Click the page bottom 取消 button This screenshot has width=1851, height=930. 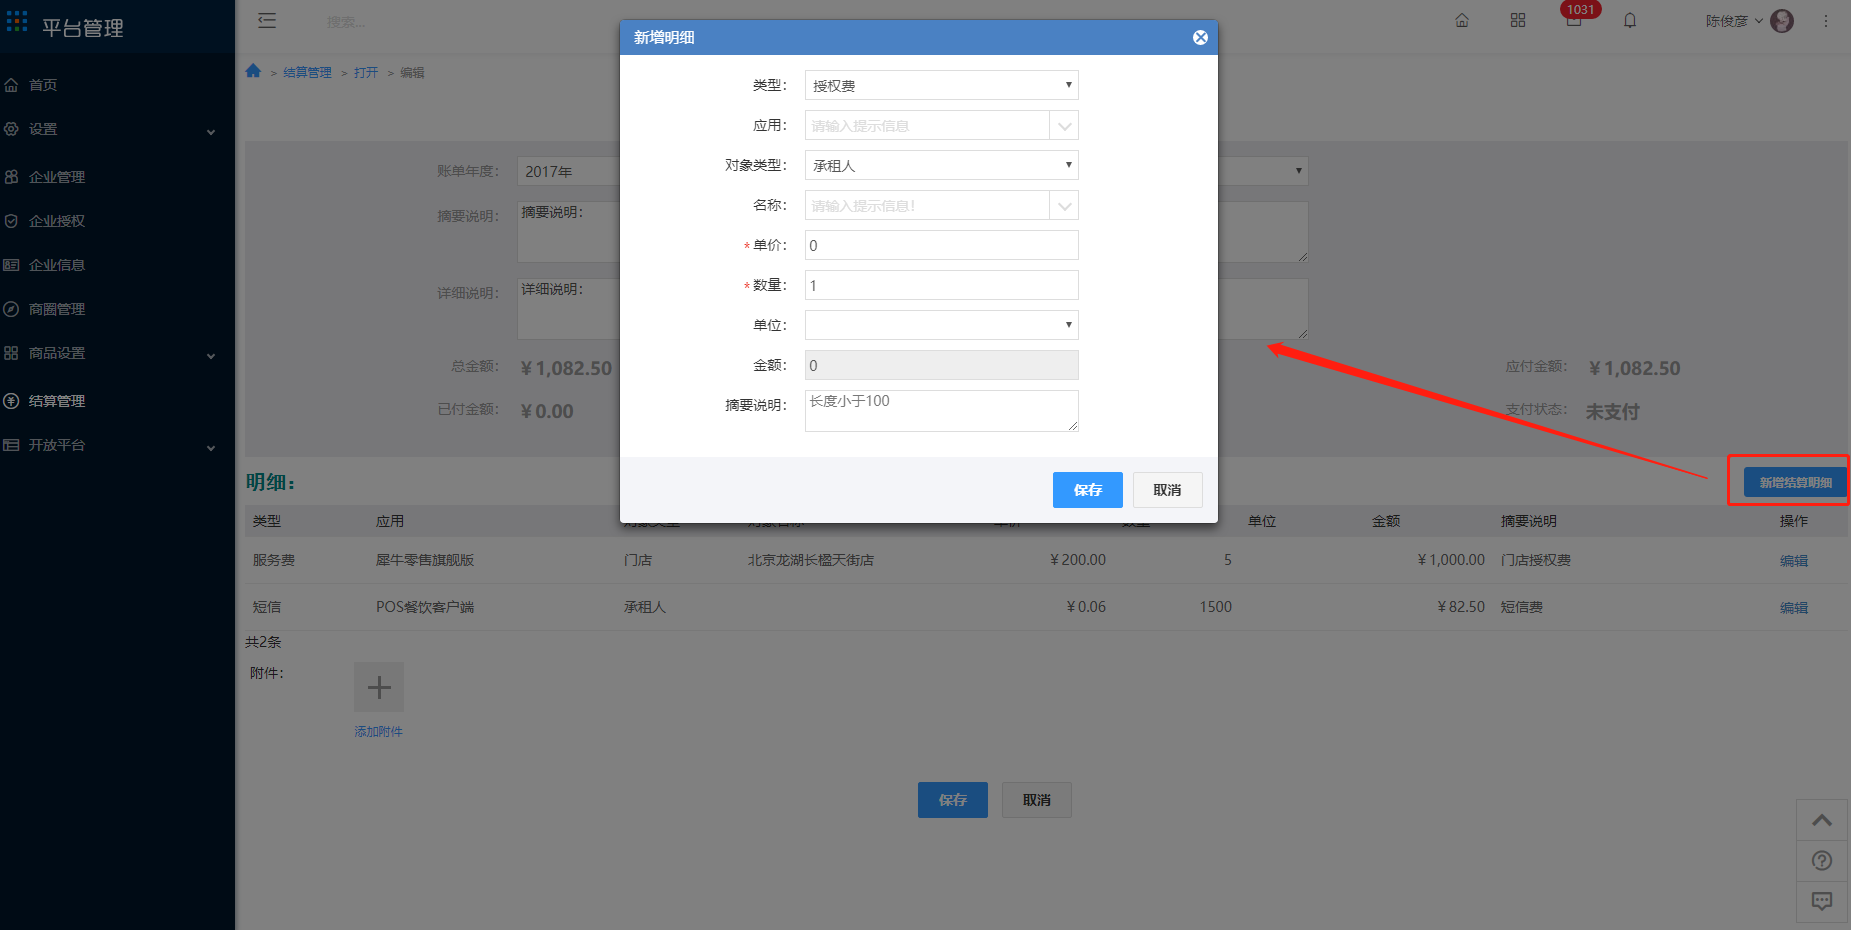point(1036,800)
